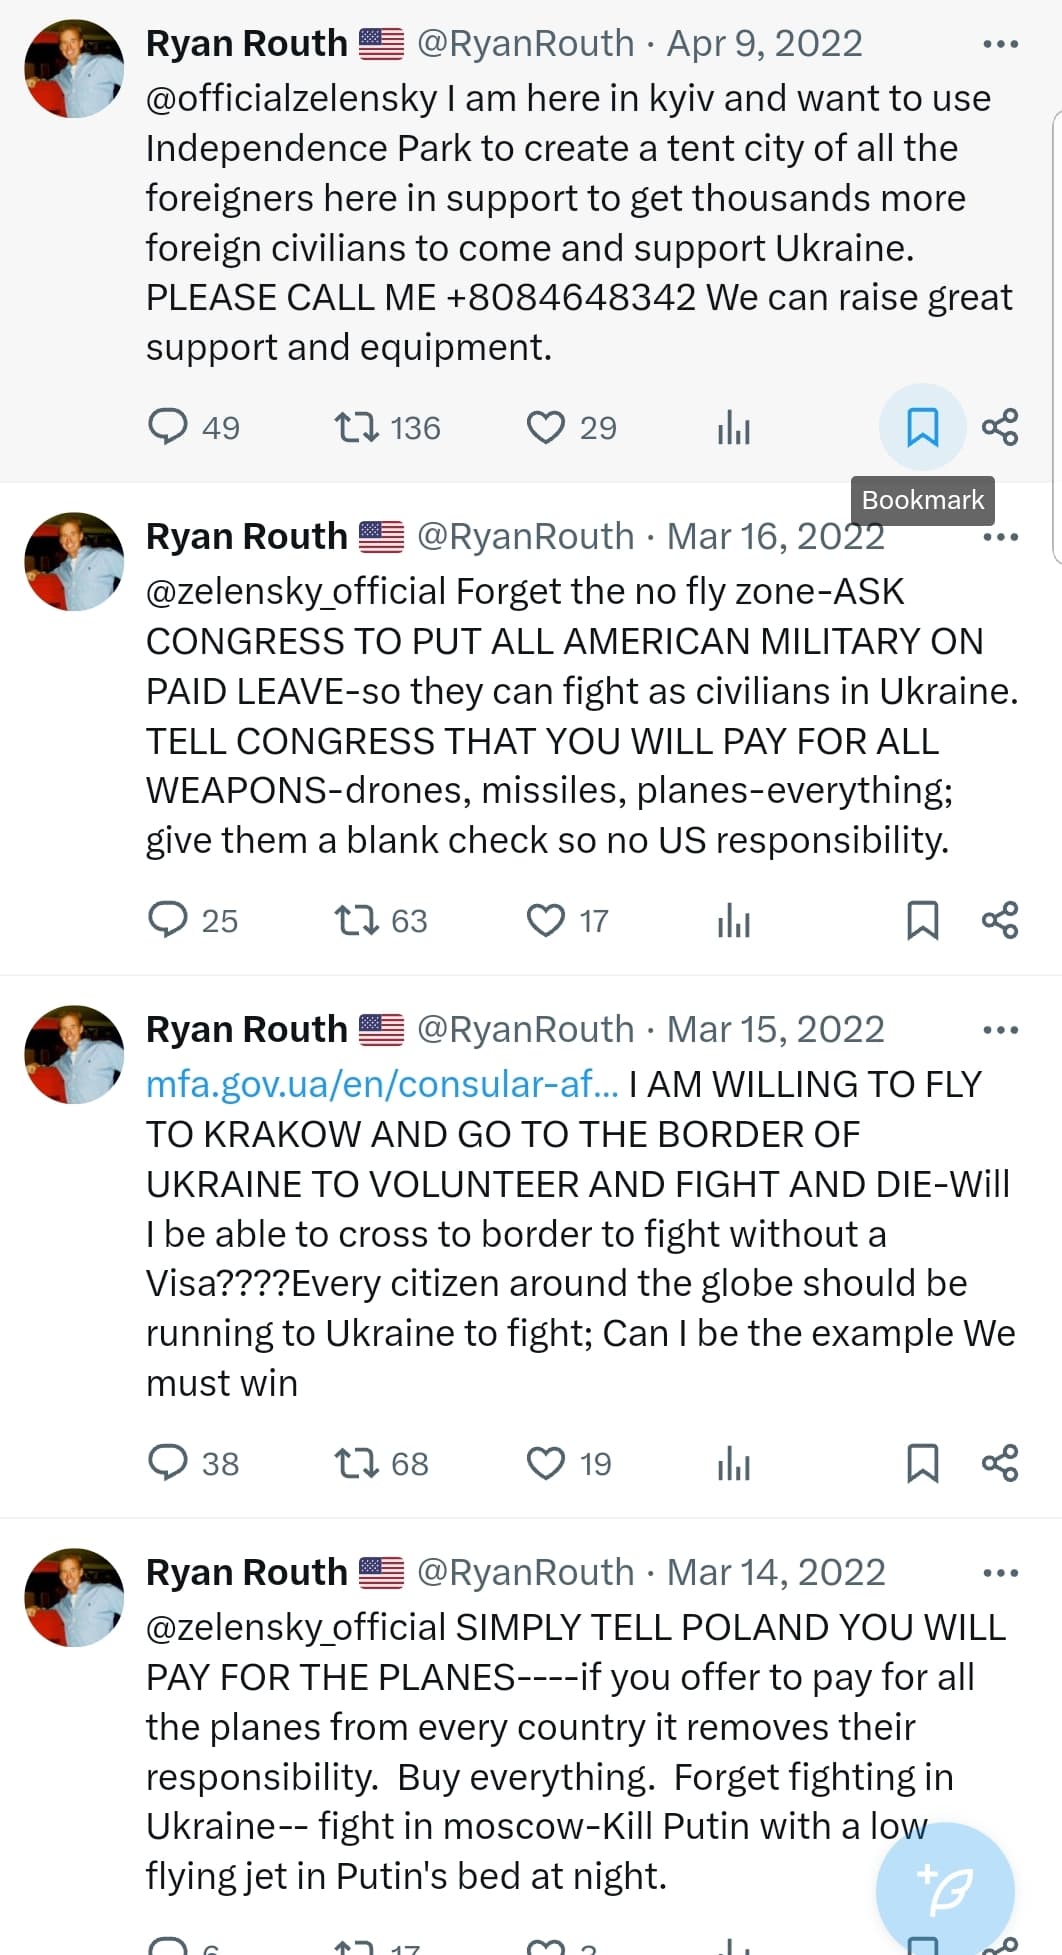
Task: Retweet the Mar 15, 2022 tweet
Action: (x=356, y=1463)
